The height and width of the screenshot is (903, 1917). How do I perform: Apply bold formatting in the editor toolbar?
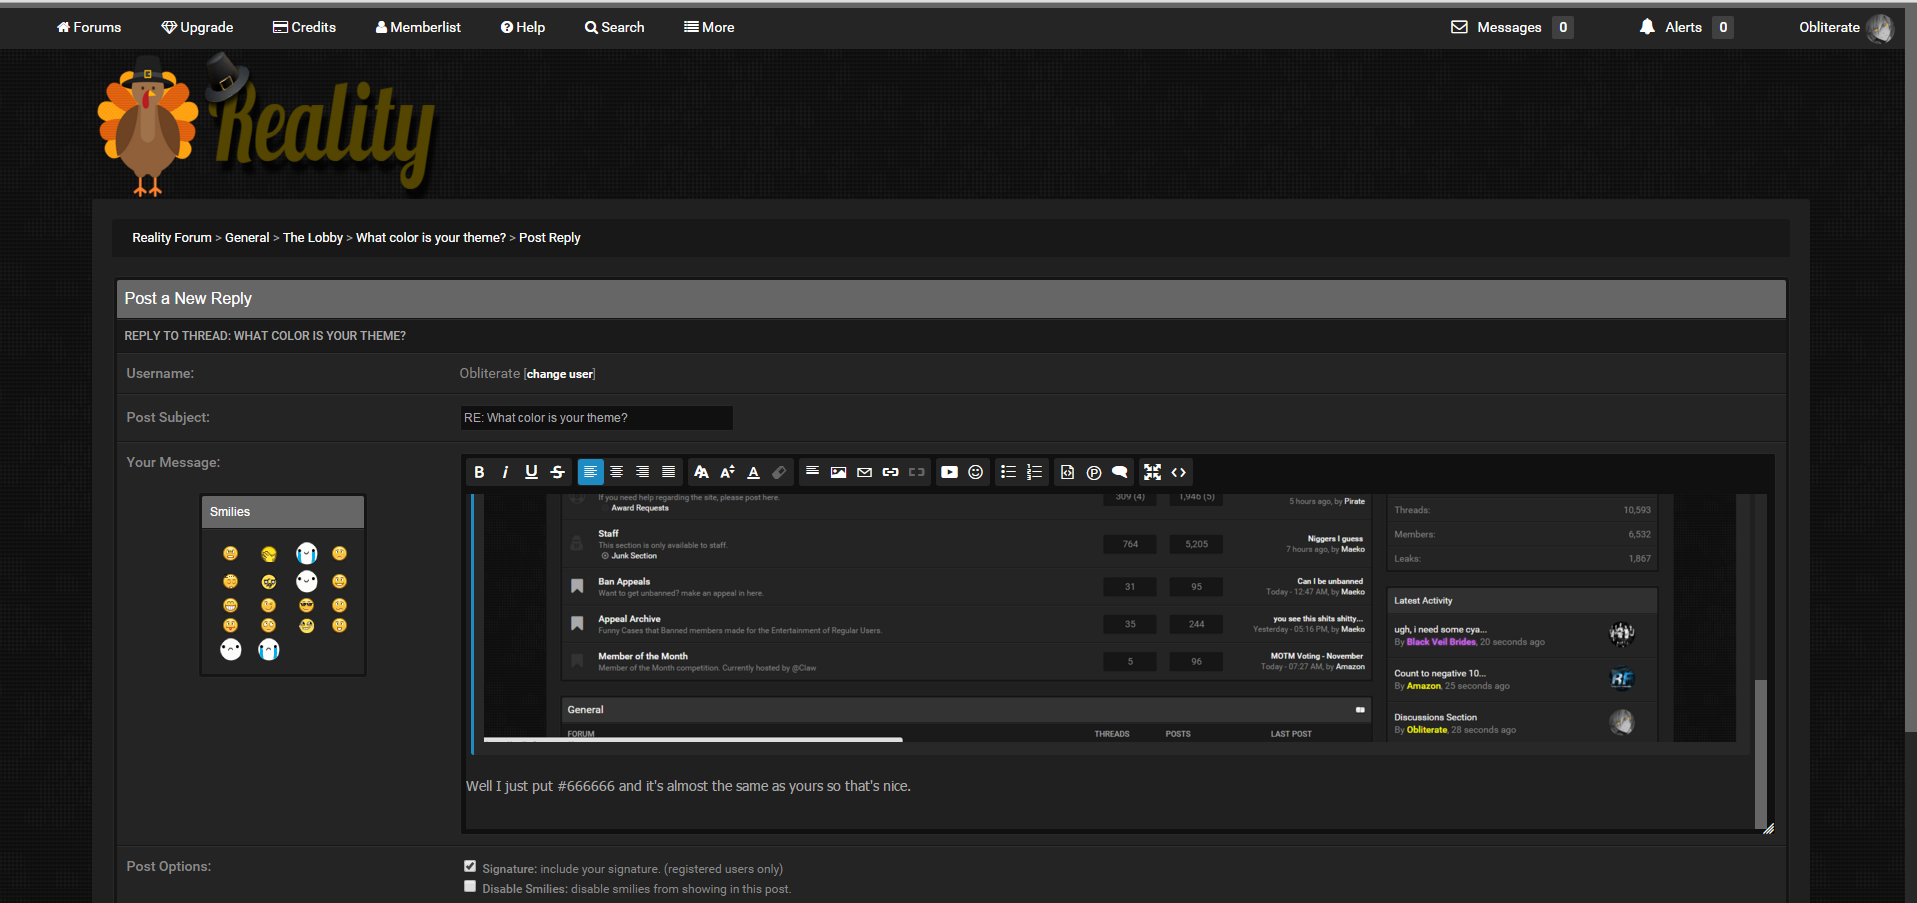479,472
